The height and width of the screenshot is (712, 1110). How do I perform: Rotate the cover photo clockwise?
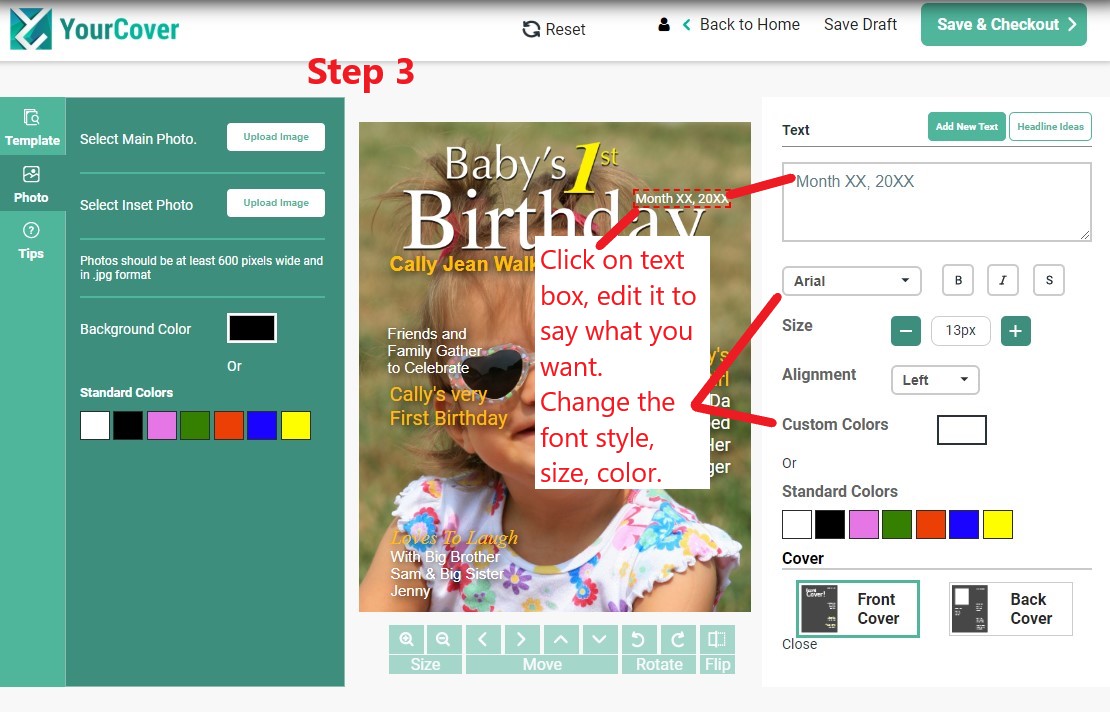pyautogui.click(x=677, y=638)
